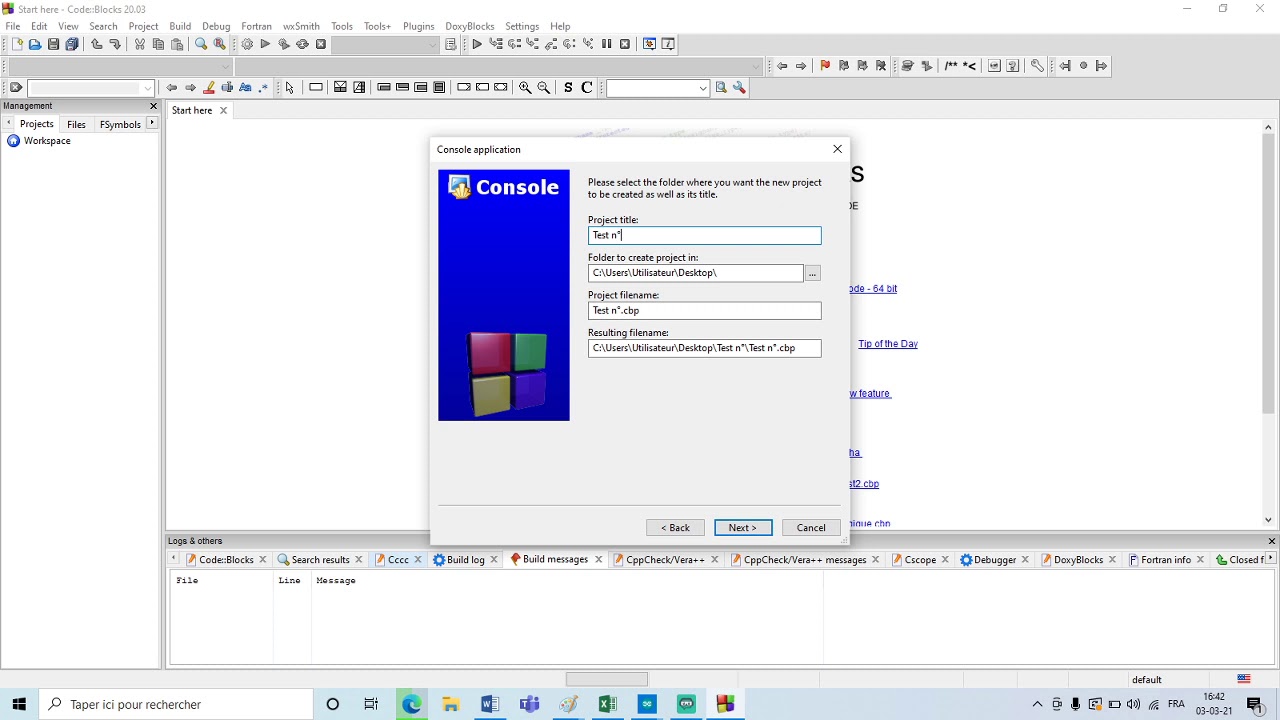Click the New file toolbar icon
Image resolution: width=1280 pixels, height=720 pixels.
16,44
